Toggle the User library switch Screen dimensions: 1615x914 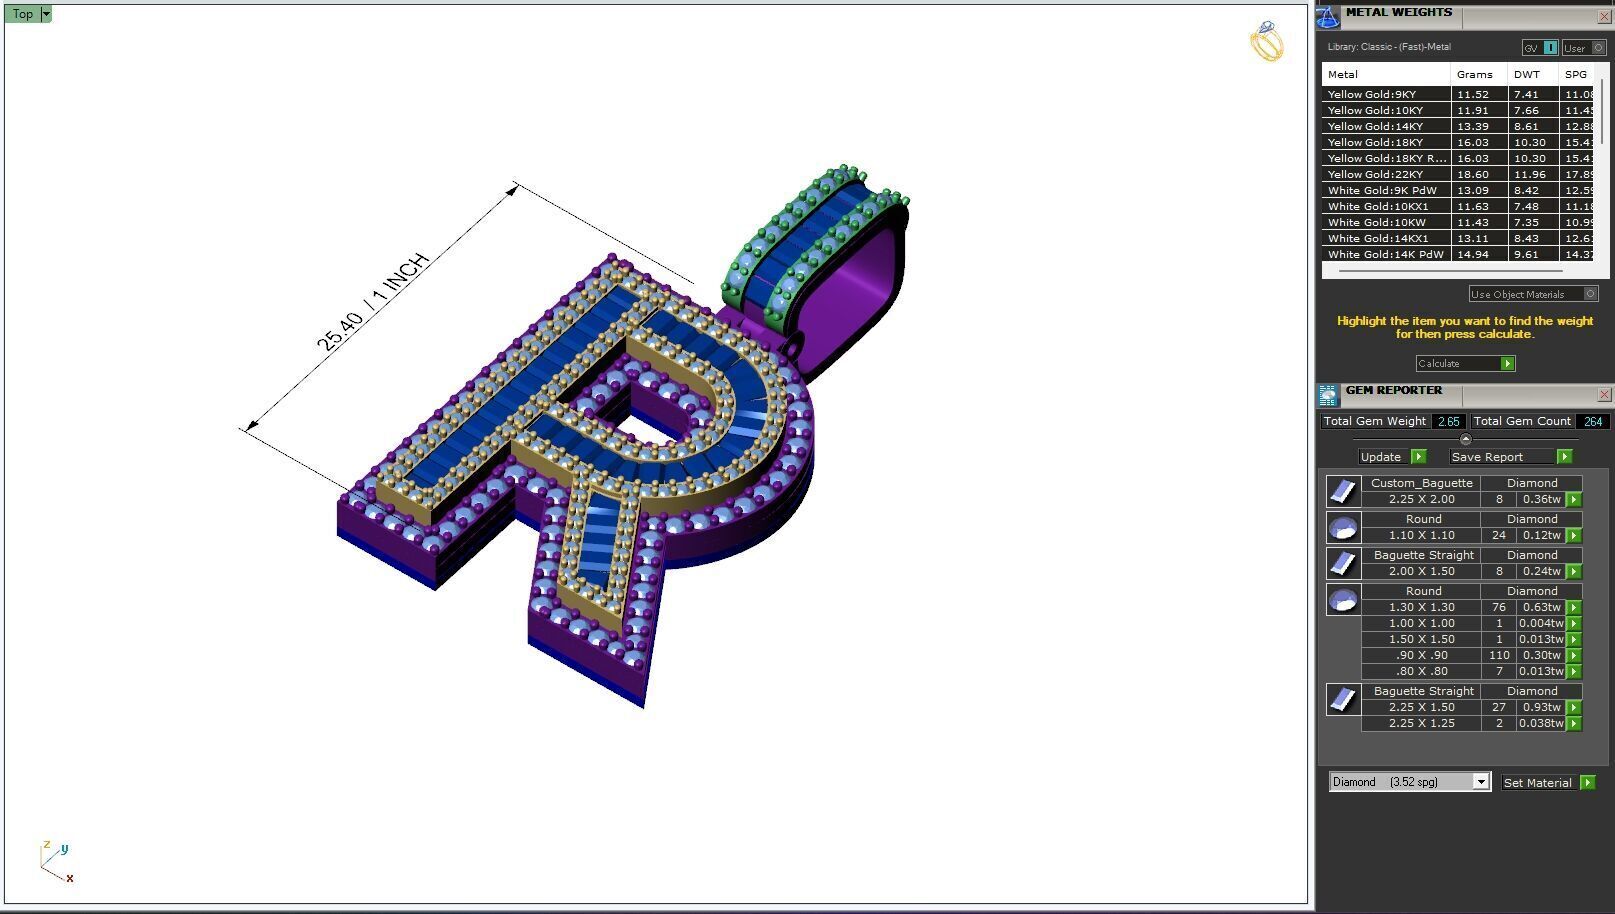[1584, 48]
